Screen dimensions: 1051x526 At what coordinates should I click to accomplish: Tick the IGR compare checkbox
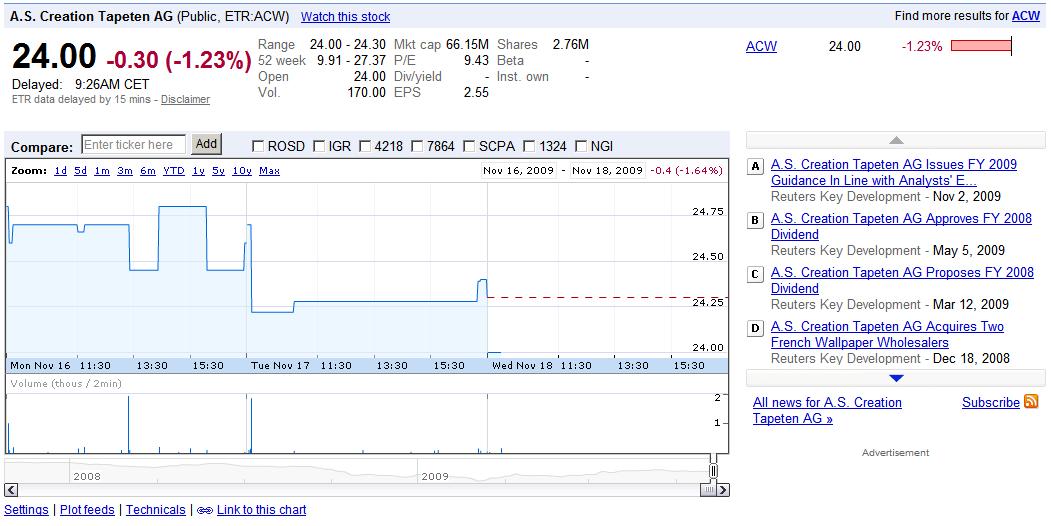[319, 146]
